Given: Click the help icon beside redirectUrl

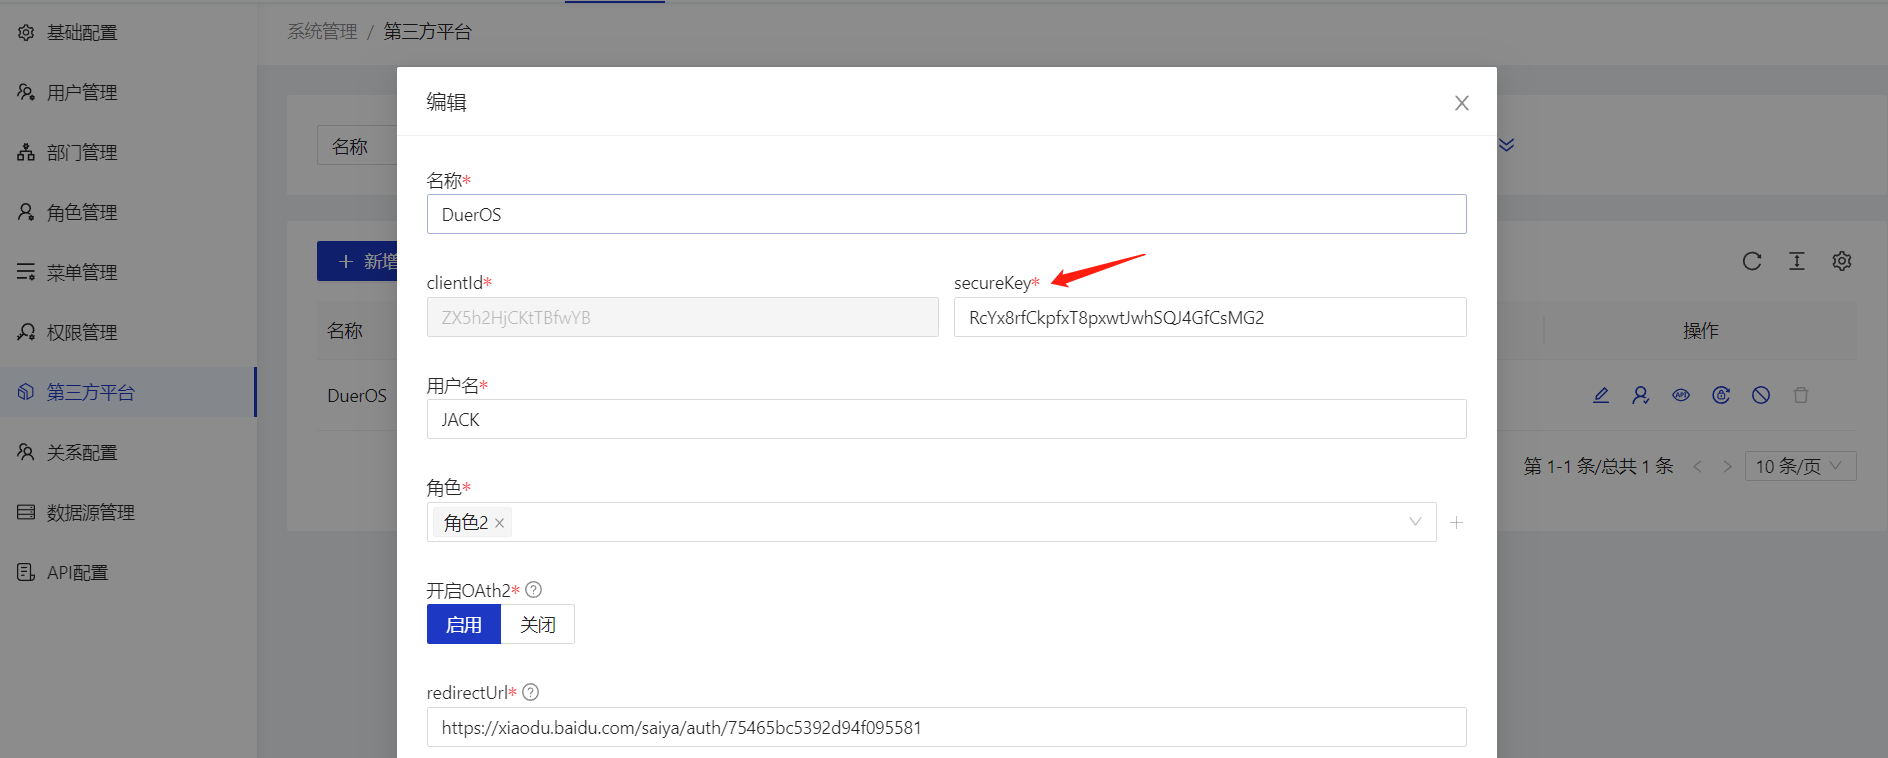Looking at the screenshot, I should point(531,692).
